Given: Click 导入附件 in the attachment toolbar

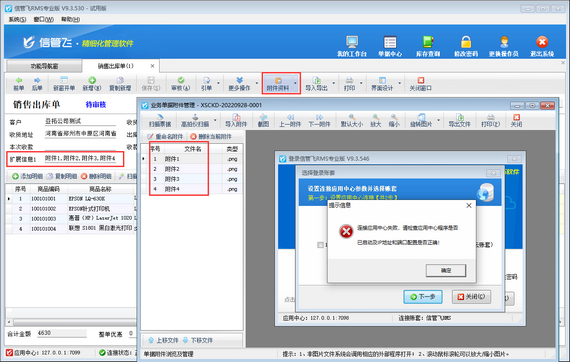Looking at the screenshot, I should tap(236, 120).
